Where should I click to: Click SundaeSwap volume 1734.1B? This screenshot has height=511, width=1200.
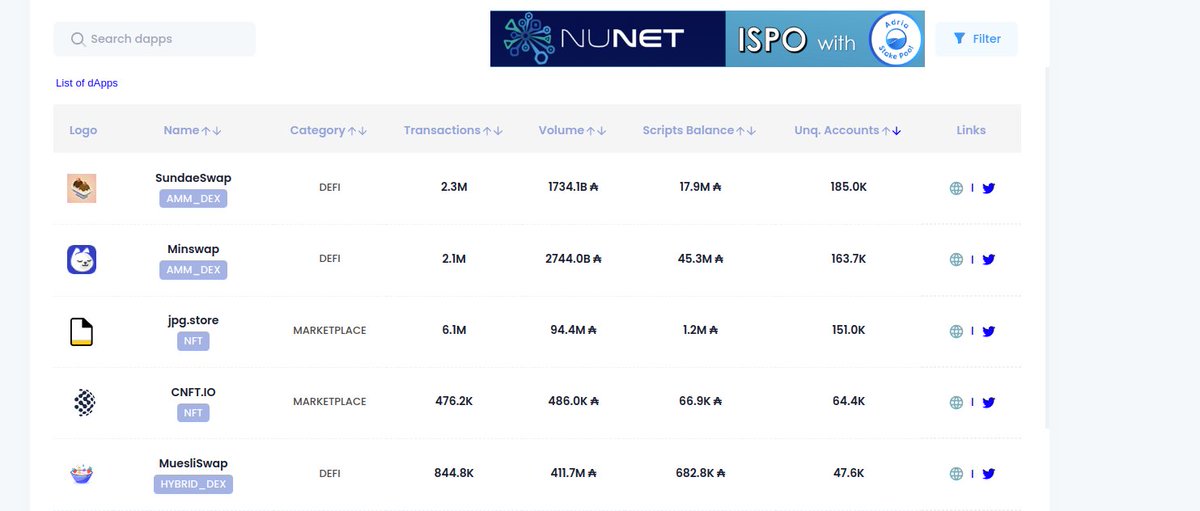click(x=573, y=187)
